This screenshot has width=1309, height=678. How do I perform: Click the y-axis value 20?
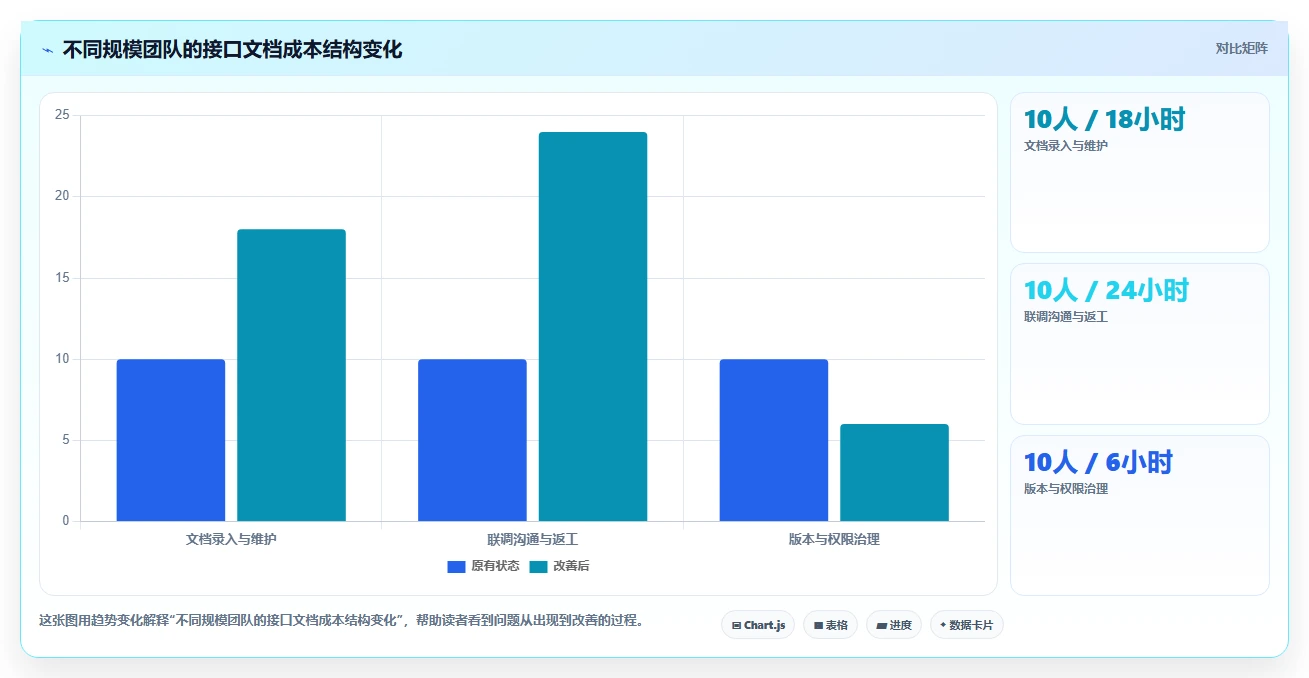tap(62, 196)
